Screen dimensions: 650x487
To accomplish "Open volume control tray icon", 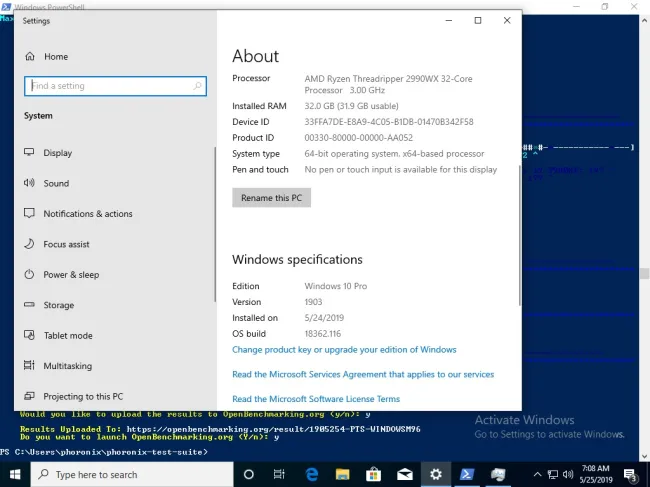I will pyautogui.click(x=568, y=475).
